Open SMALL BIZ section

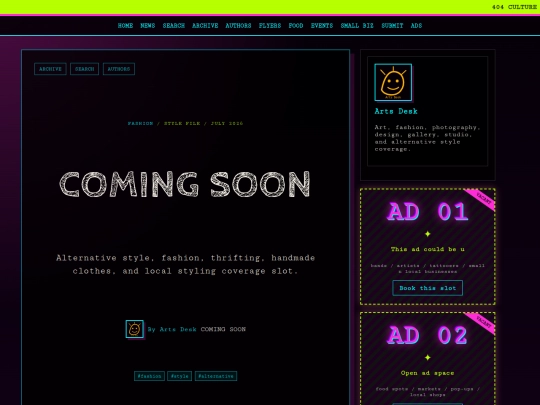click(357, 25)
